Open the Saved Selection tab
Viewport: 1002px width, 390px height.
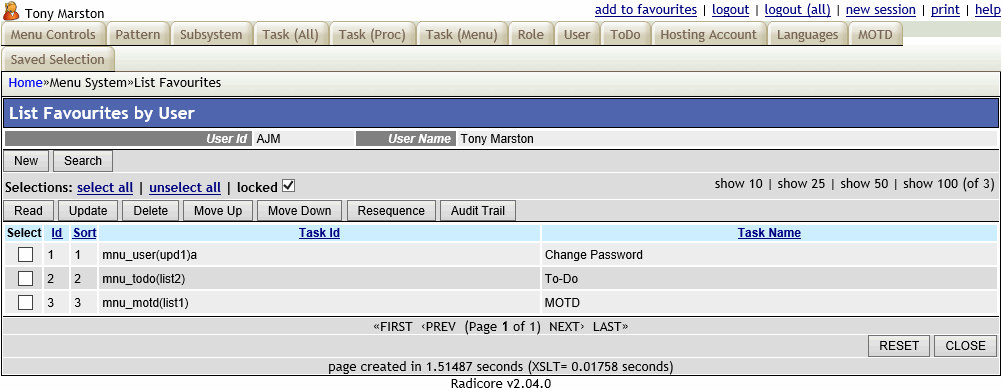coord(58,59)
